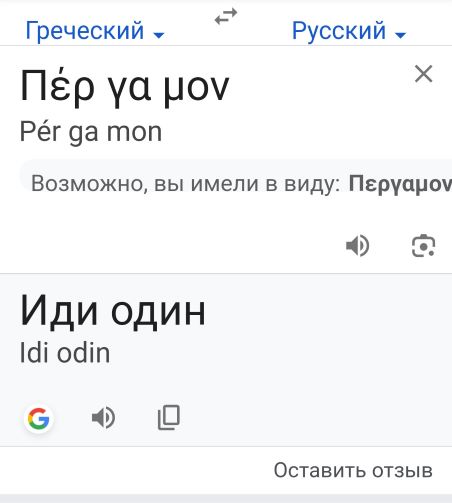
Task: Open the Русский target language dropdown
Action: click(x=349, y=31)
